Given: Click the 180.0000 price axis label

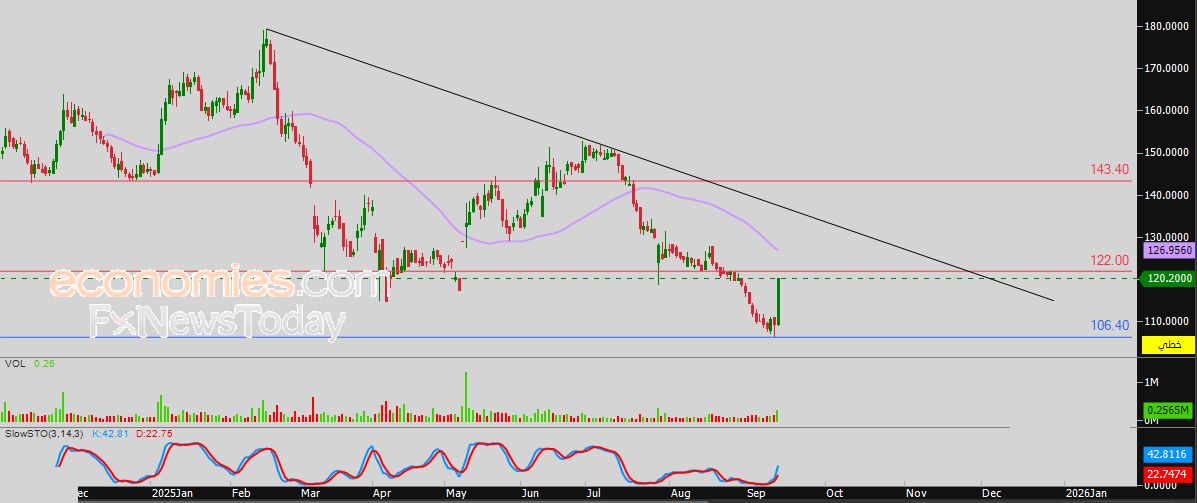Looking at the screenshot, I should point(1169,26).
